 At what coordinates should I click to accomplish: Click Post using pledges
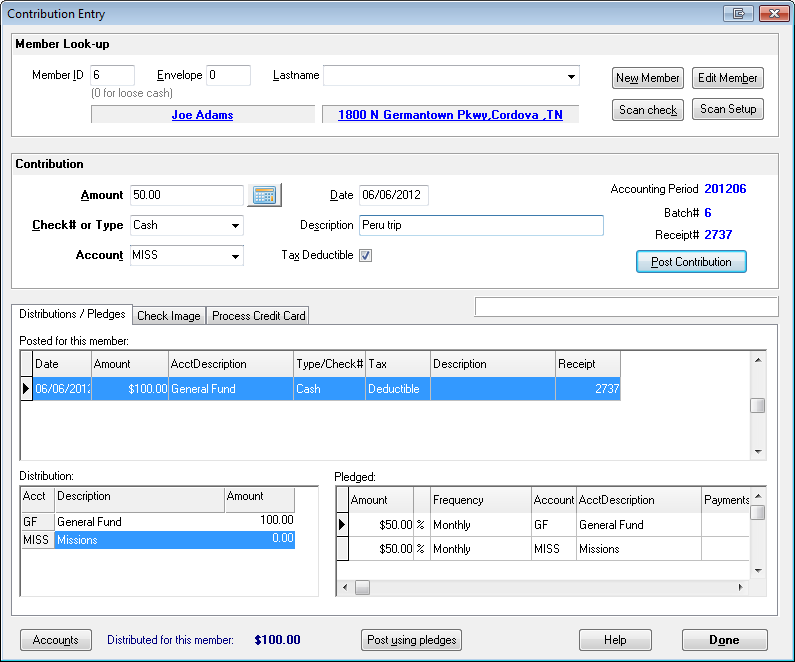coord(411,640)
